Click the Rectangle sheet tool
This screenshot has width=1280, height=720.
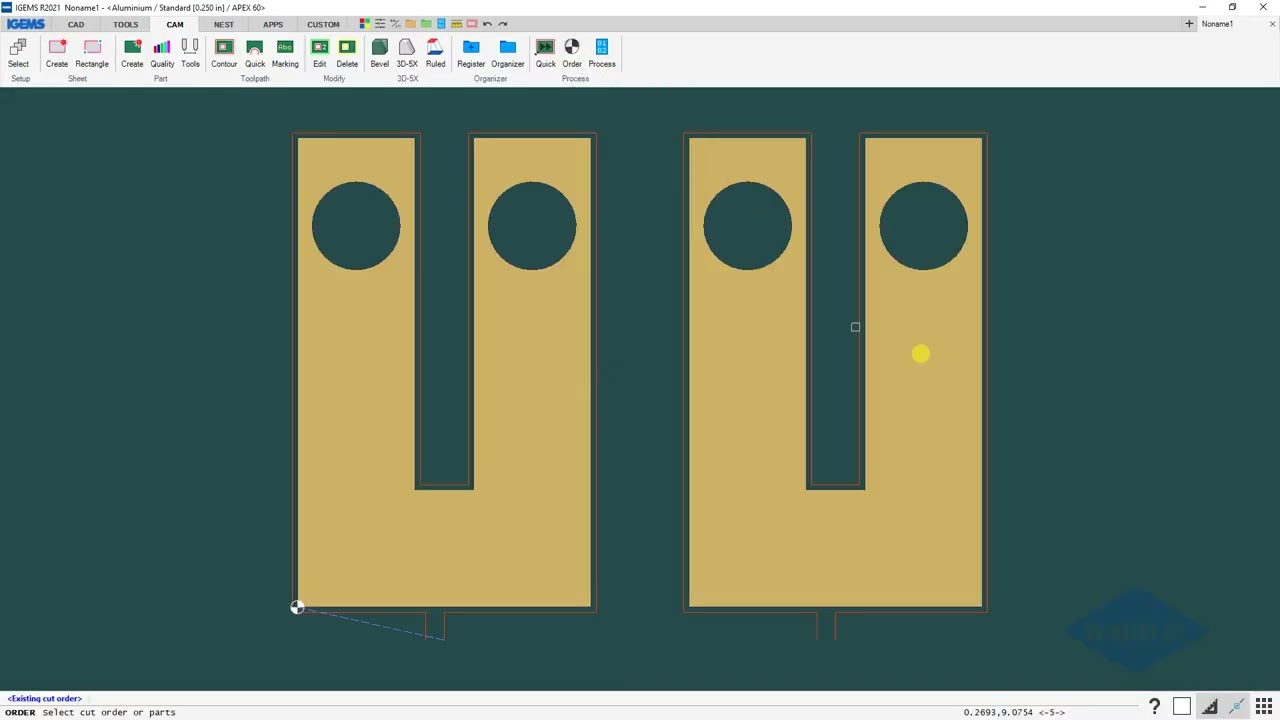[x=92, y=54]
